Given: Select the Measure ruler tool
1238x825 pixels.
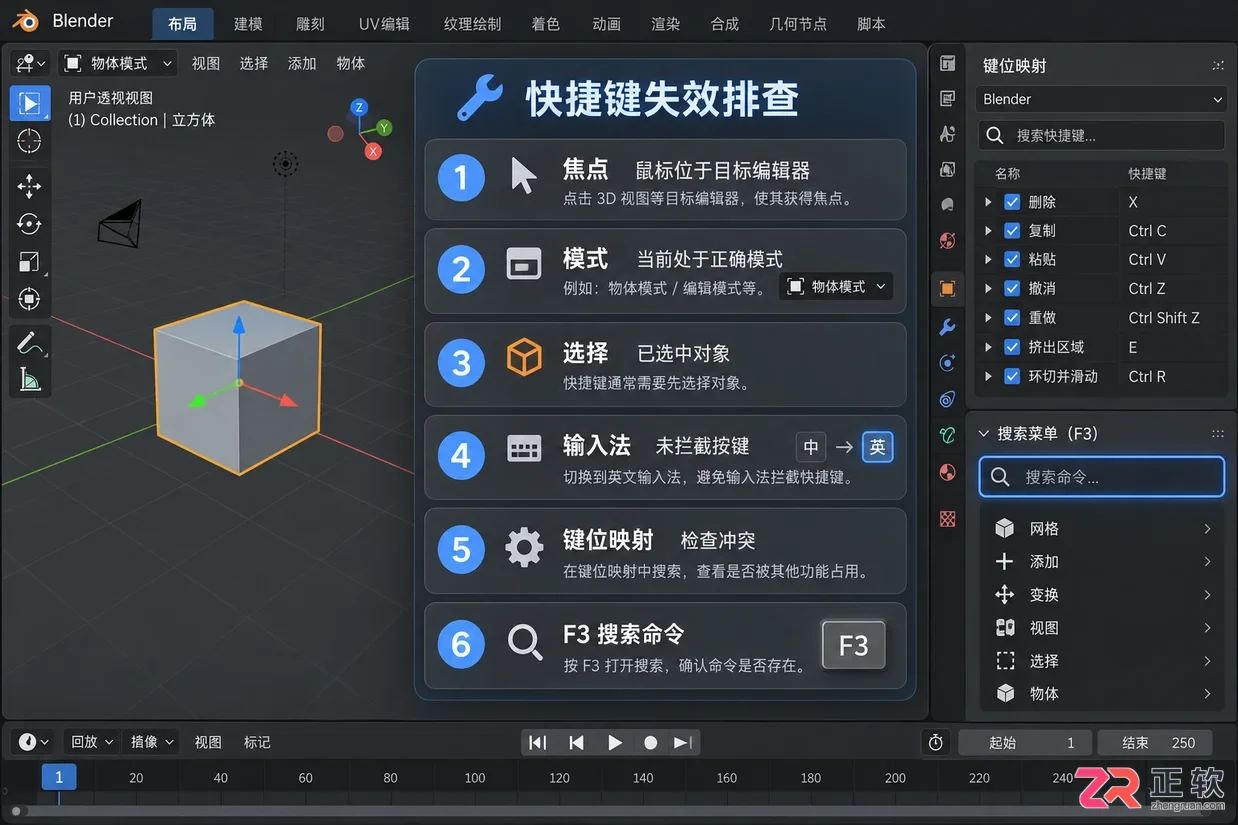Looking at the screenshot, I should click(x=30, y=379).
